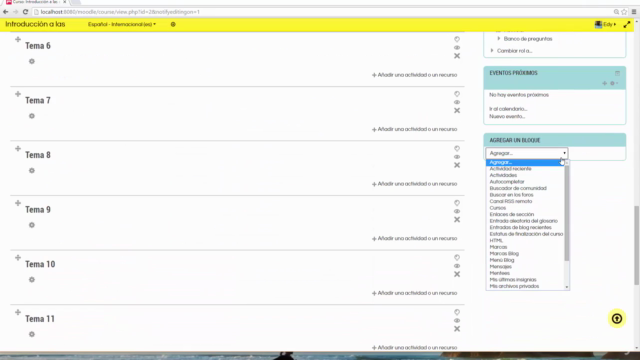This screenshot has height=360, width=640.
Task: Expand the Banco de preguntas tree item
Action: 499,39
